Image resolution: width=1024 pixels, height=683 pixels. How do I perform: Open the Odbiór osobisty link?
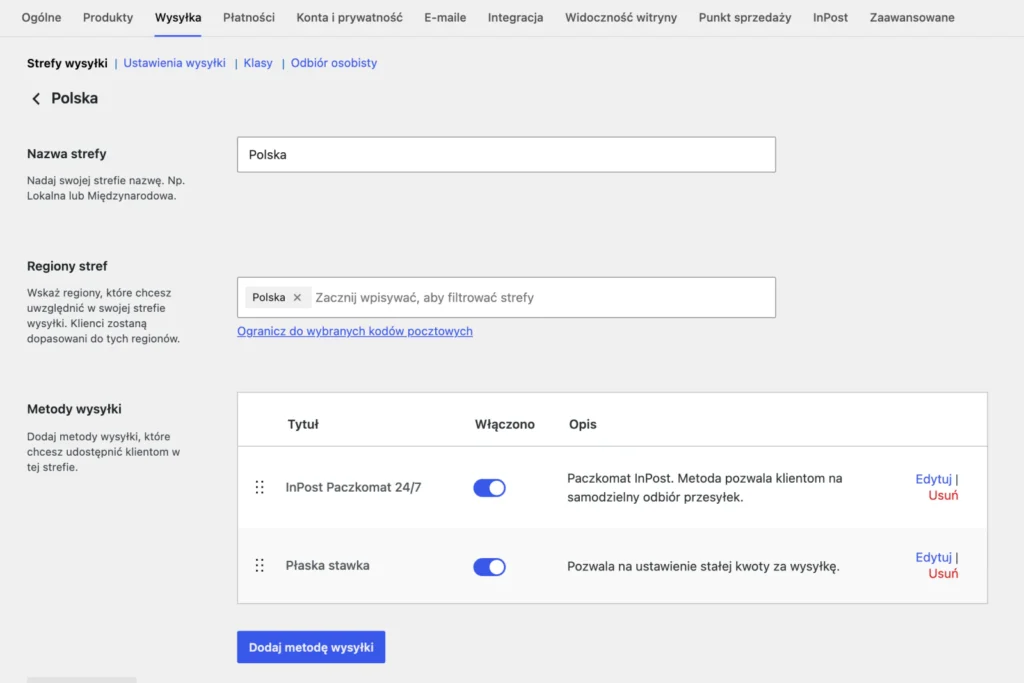(334, 63)
